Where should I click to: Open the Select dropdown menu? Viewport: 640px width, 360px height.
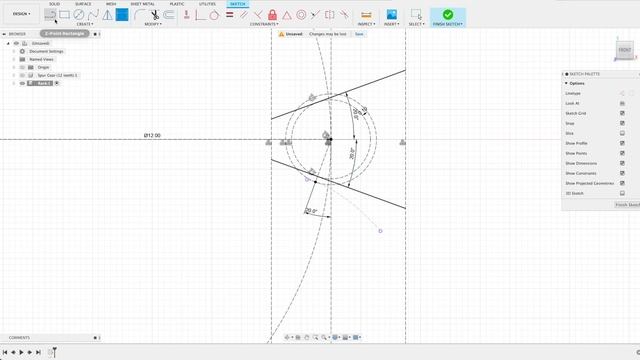[416, 24]
